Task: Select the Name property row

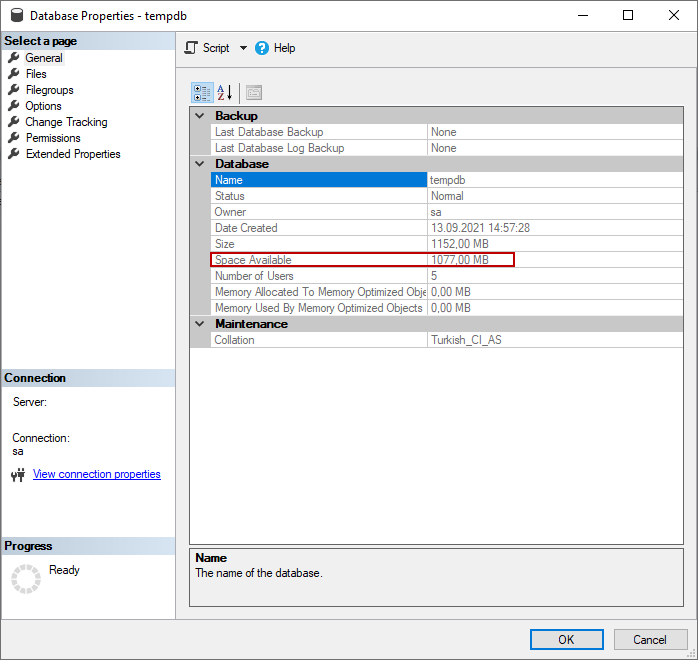Action: pos(447,180)
